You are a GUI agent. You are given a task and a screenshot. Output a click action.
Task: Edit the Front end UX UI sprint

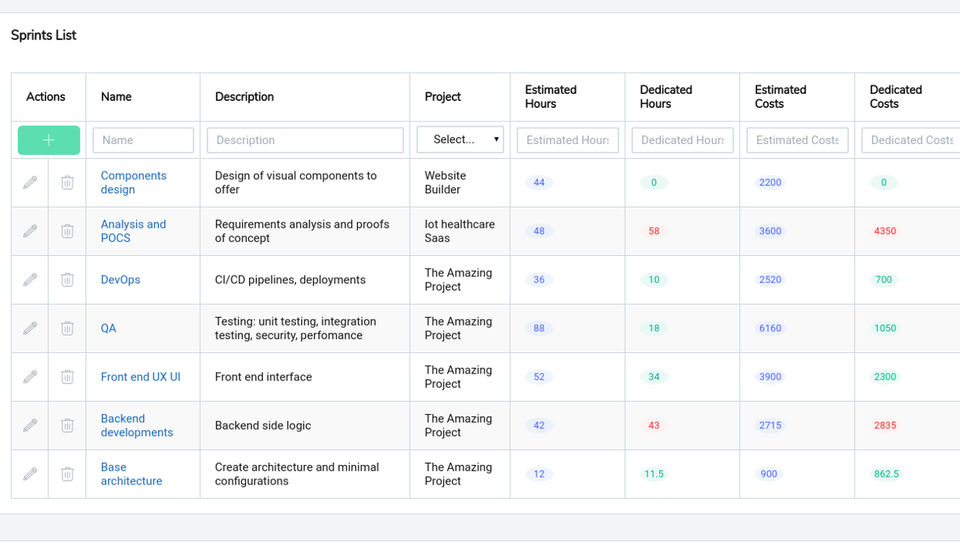[x=30, y=377]
